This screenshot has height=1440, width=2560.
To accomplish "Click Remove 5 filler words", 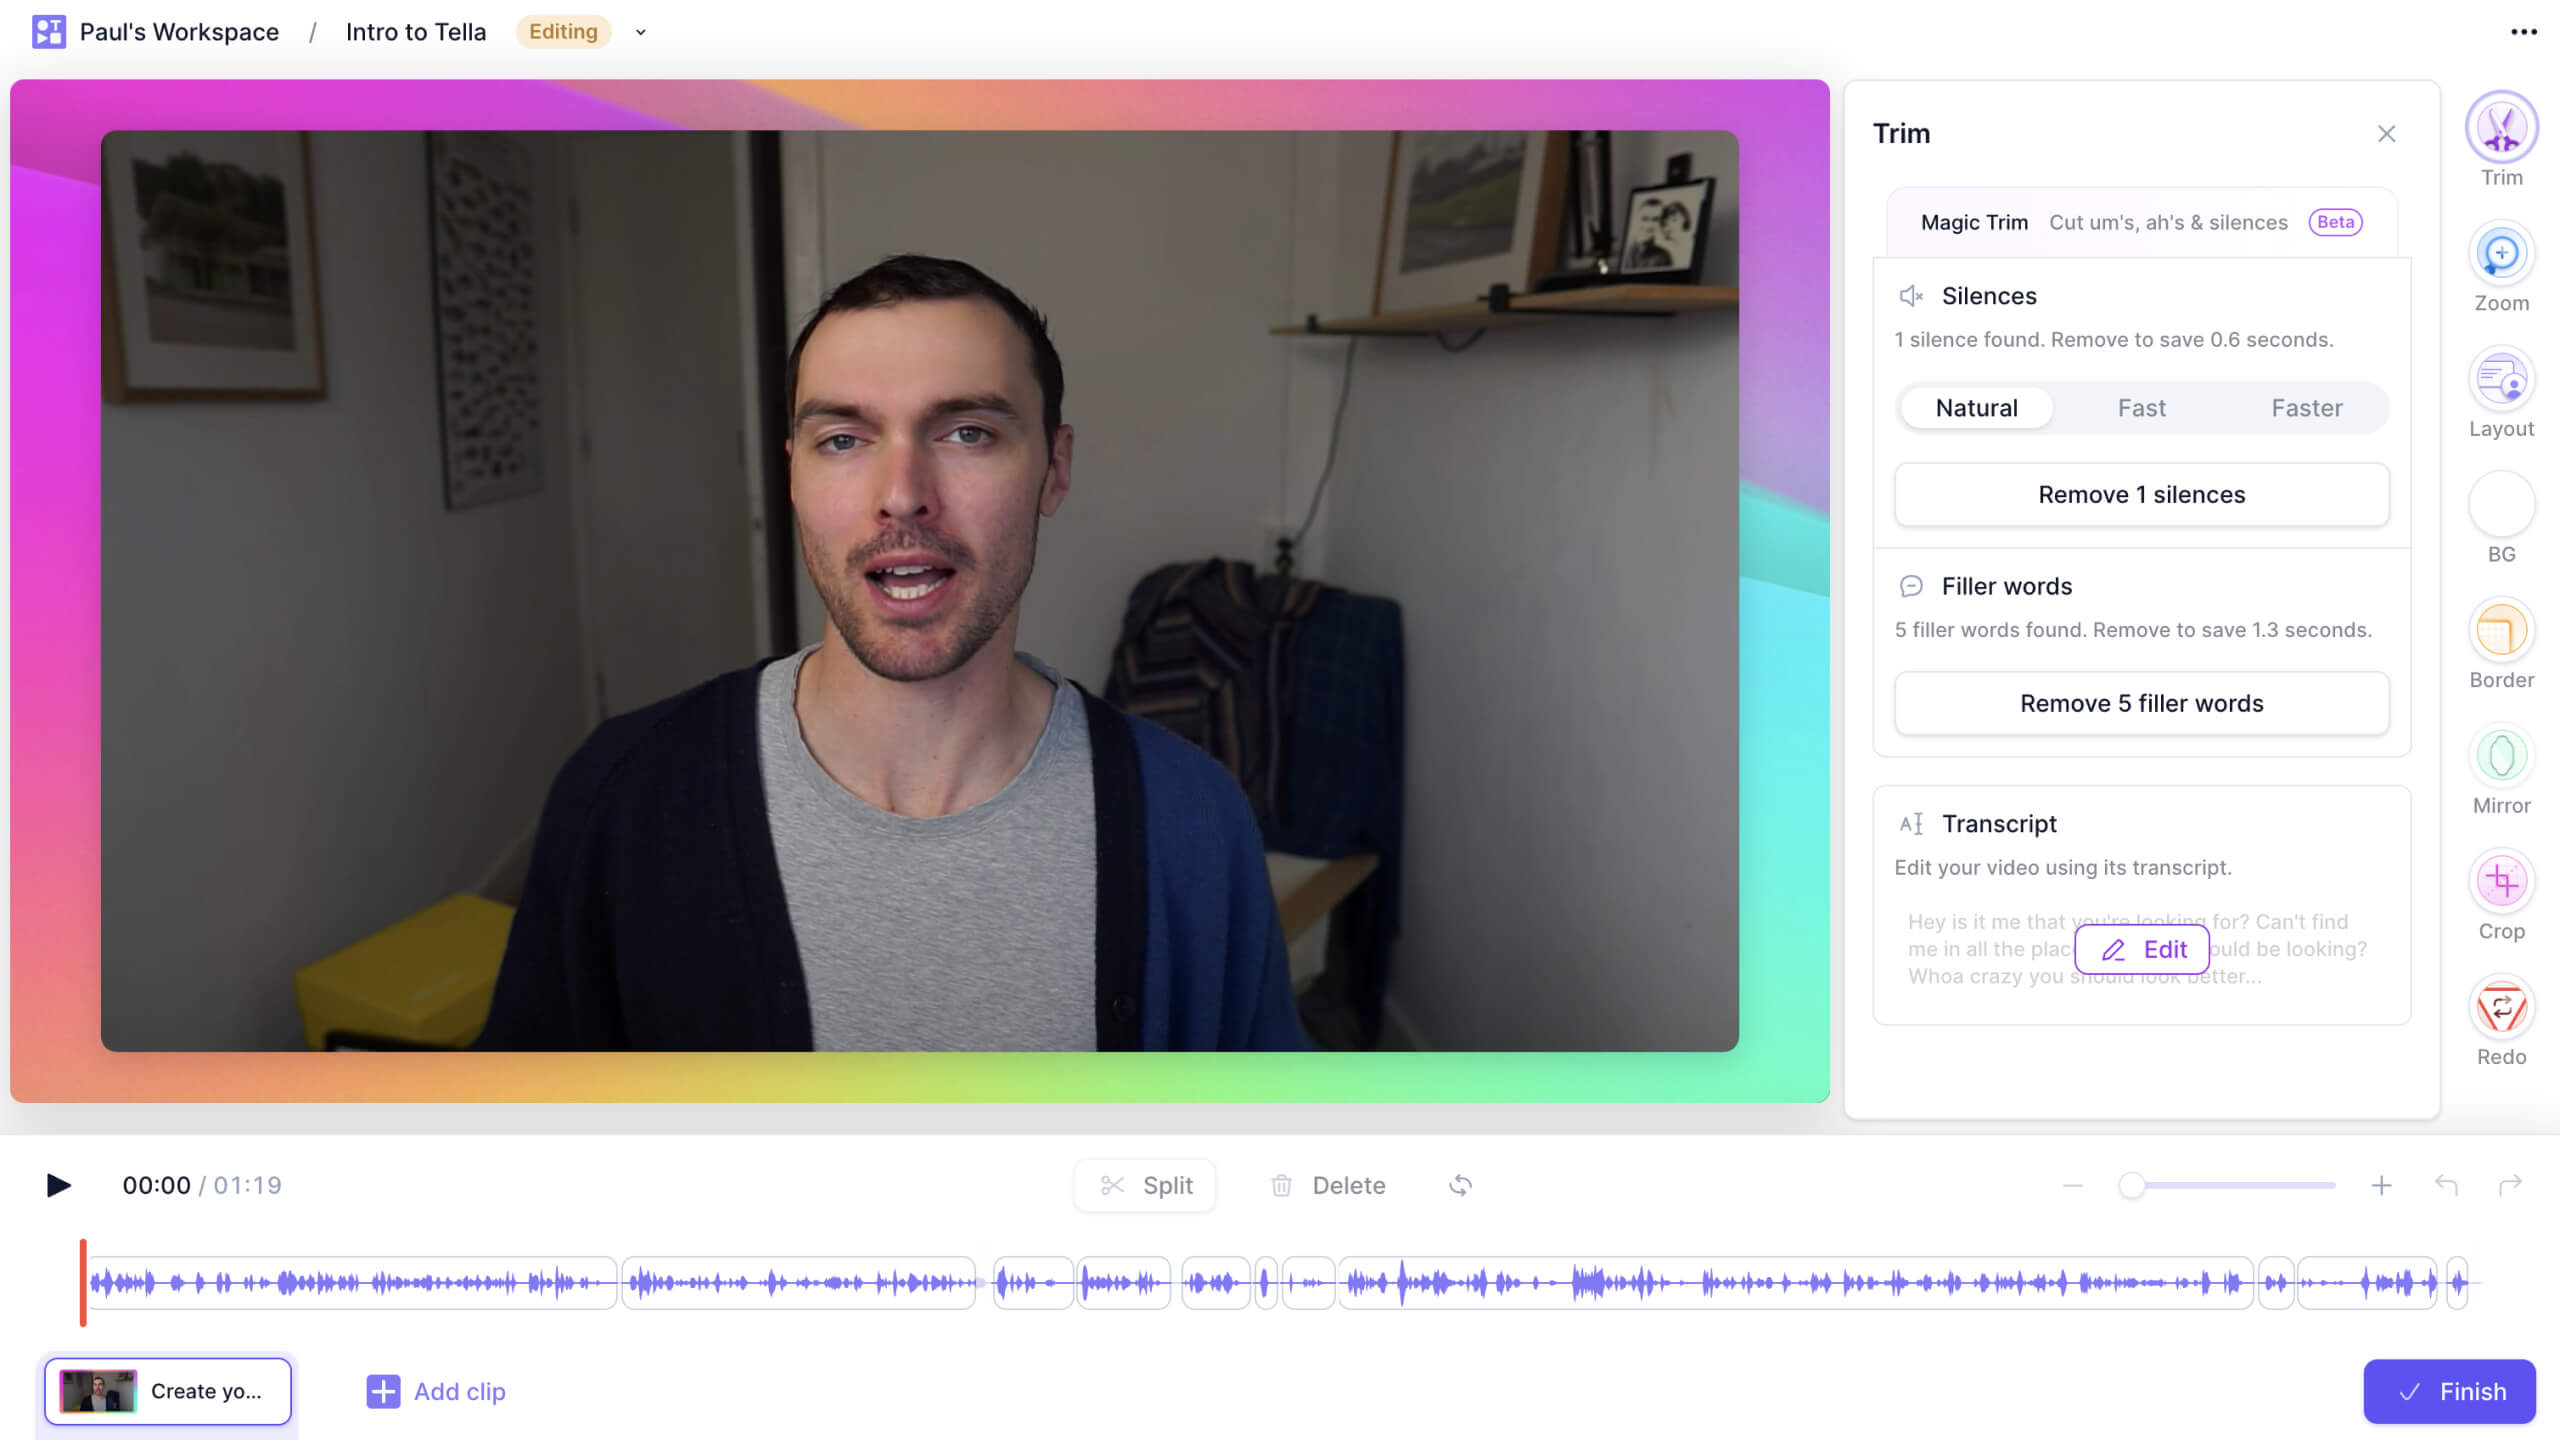I will click(2141, 703).
